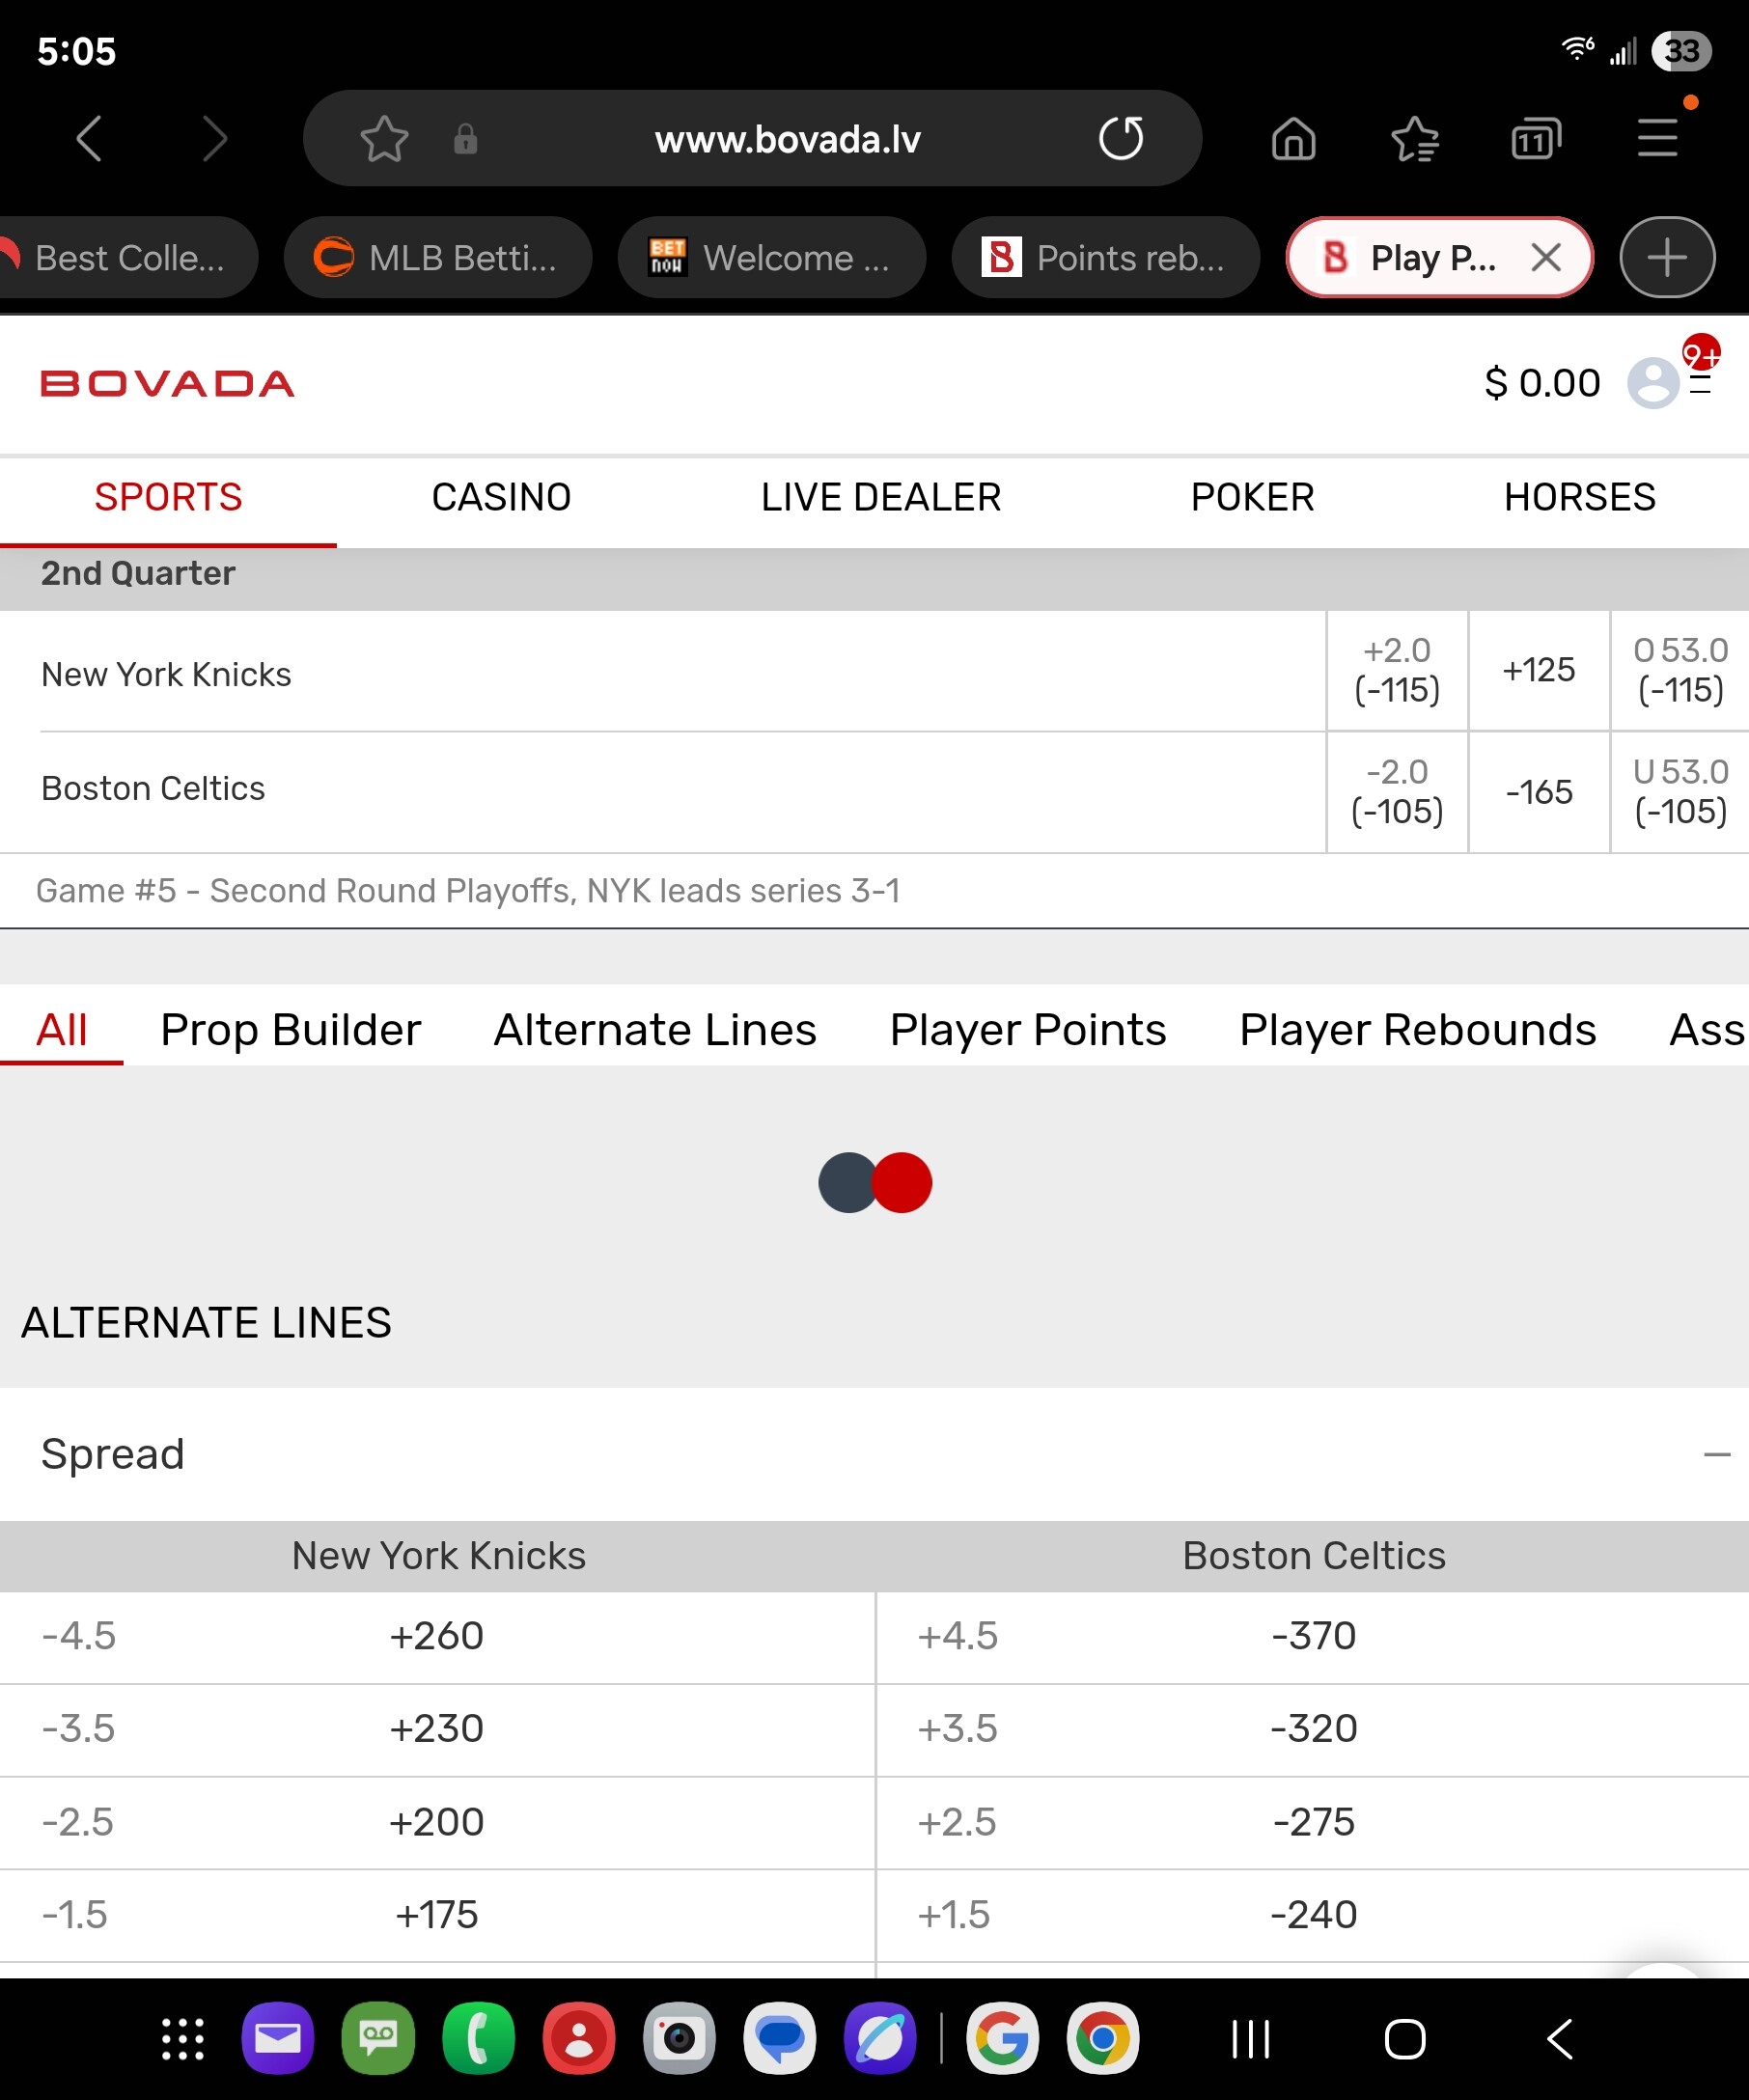Select Celtics -2.0 spread at -105
Viewport: 1749px width, 2100px height.
(x=1396, y=791)
